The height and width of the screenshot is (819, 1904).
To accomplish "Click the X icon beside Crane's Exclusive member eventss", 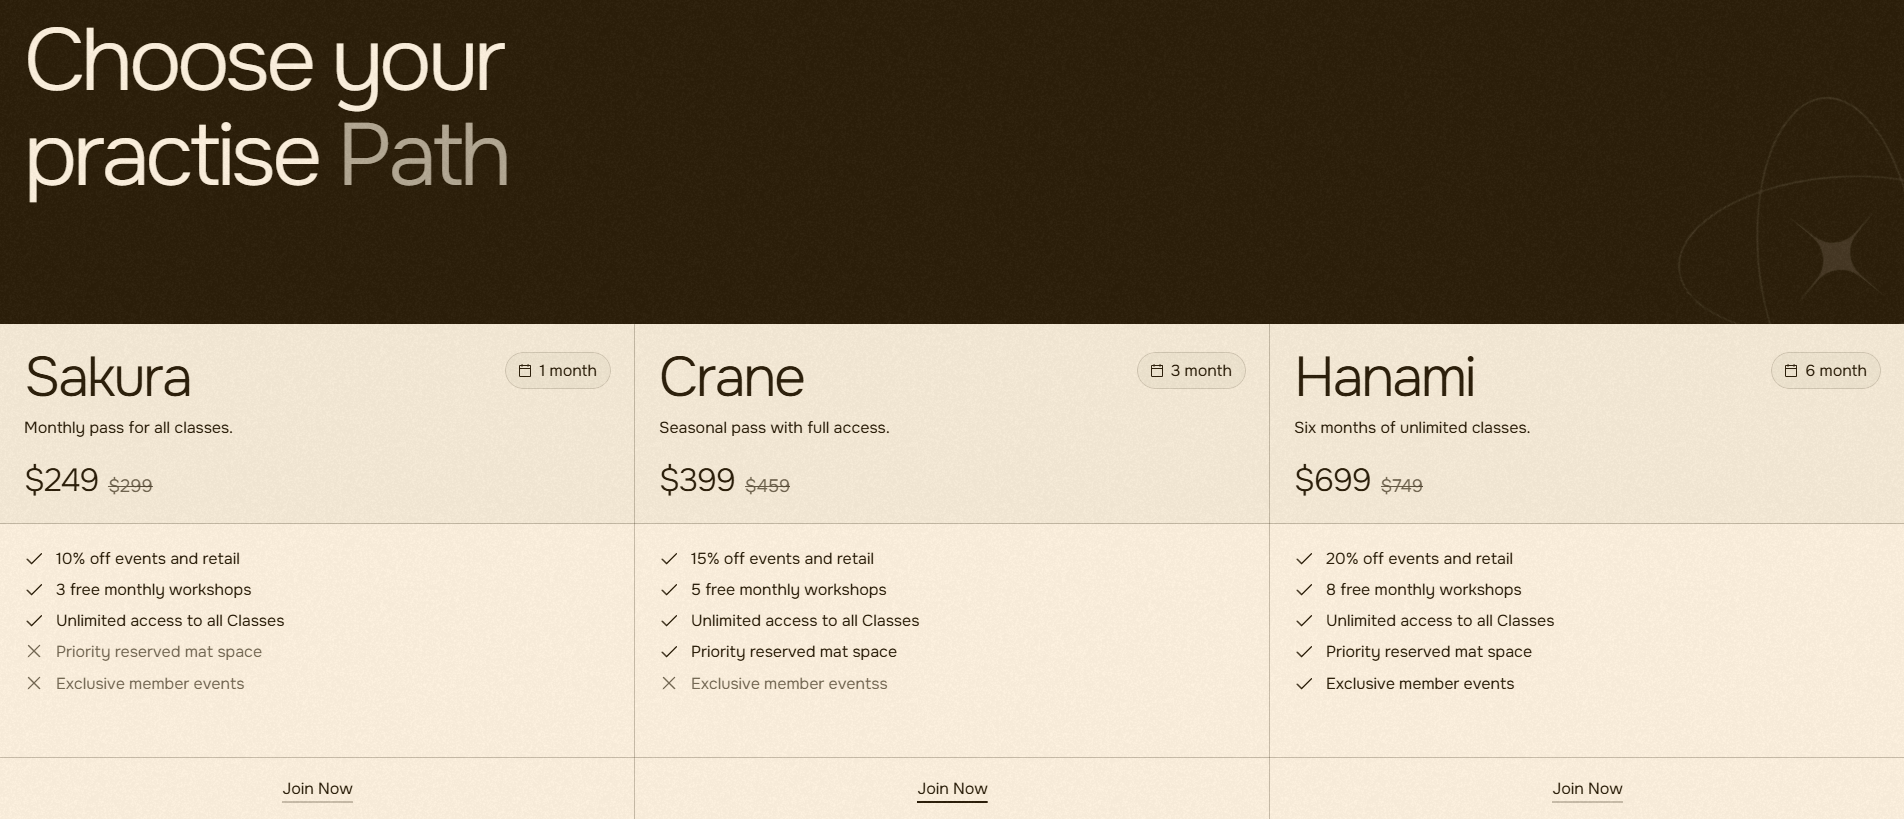I will 669,684.
